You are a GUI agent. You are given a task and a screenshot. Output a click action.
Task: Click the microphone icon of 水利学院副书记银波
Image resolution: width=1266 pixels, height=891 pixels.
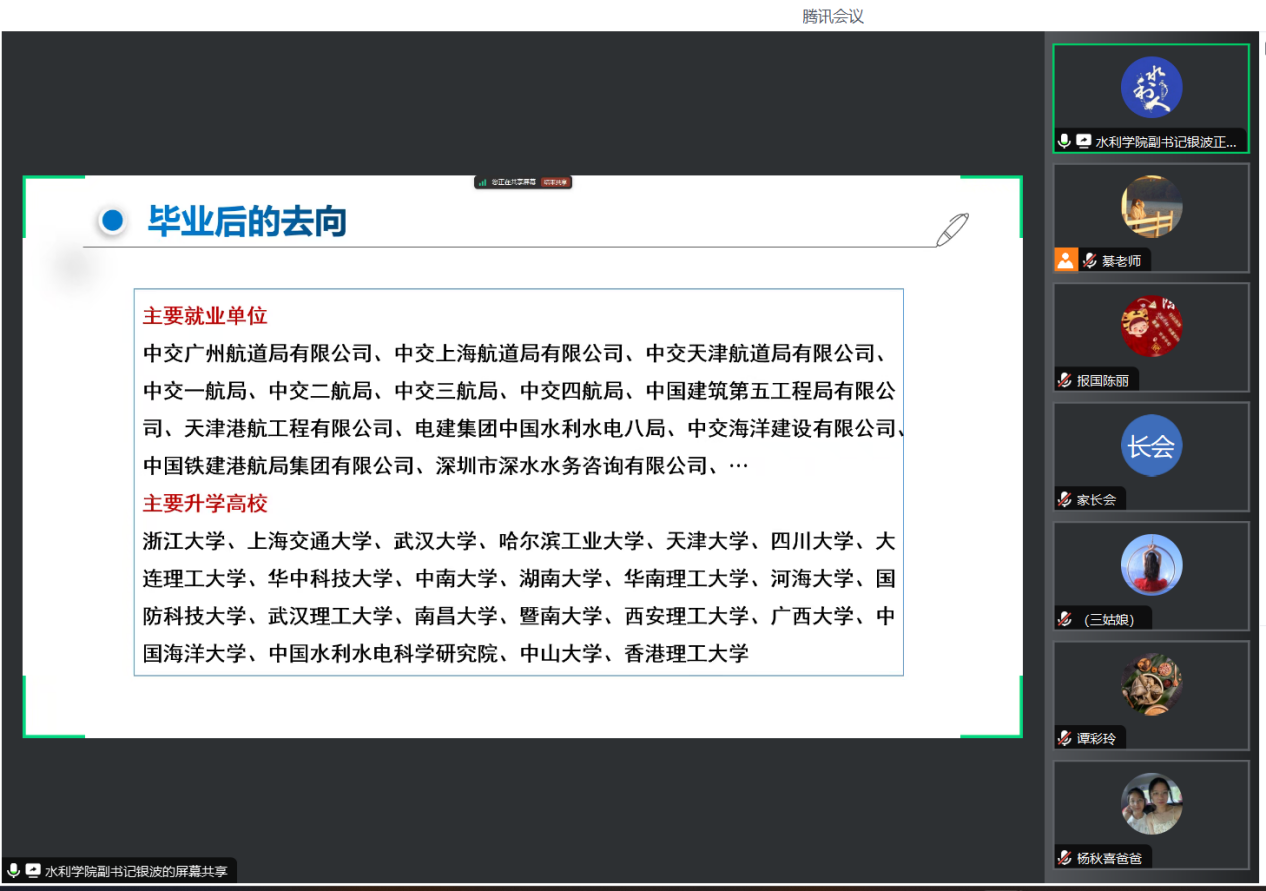(x=1065, y=142)
